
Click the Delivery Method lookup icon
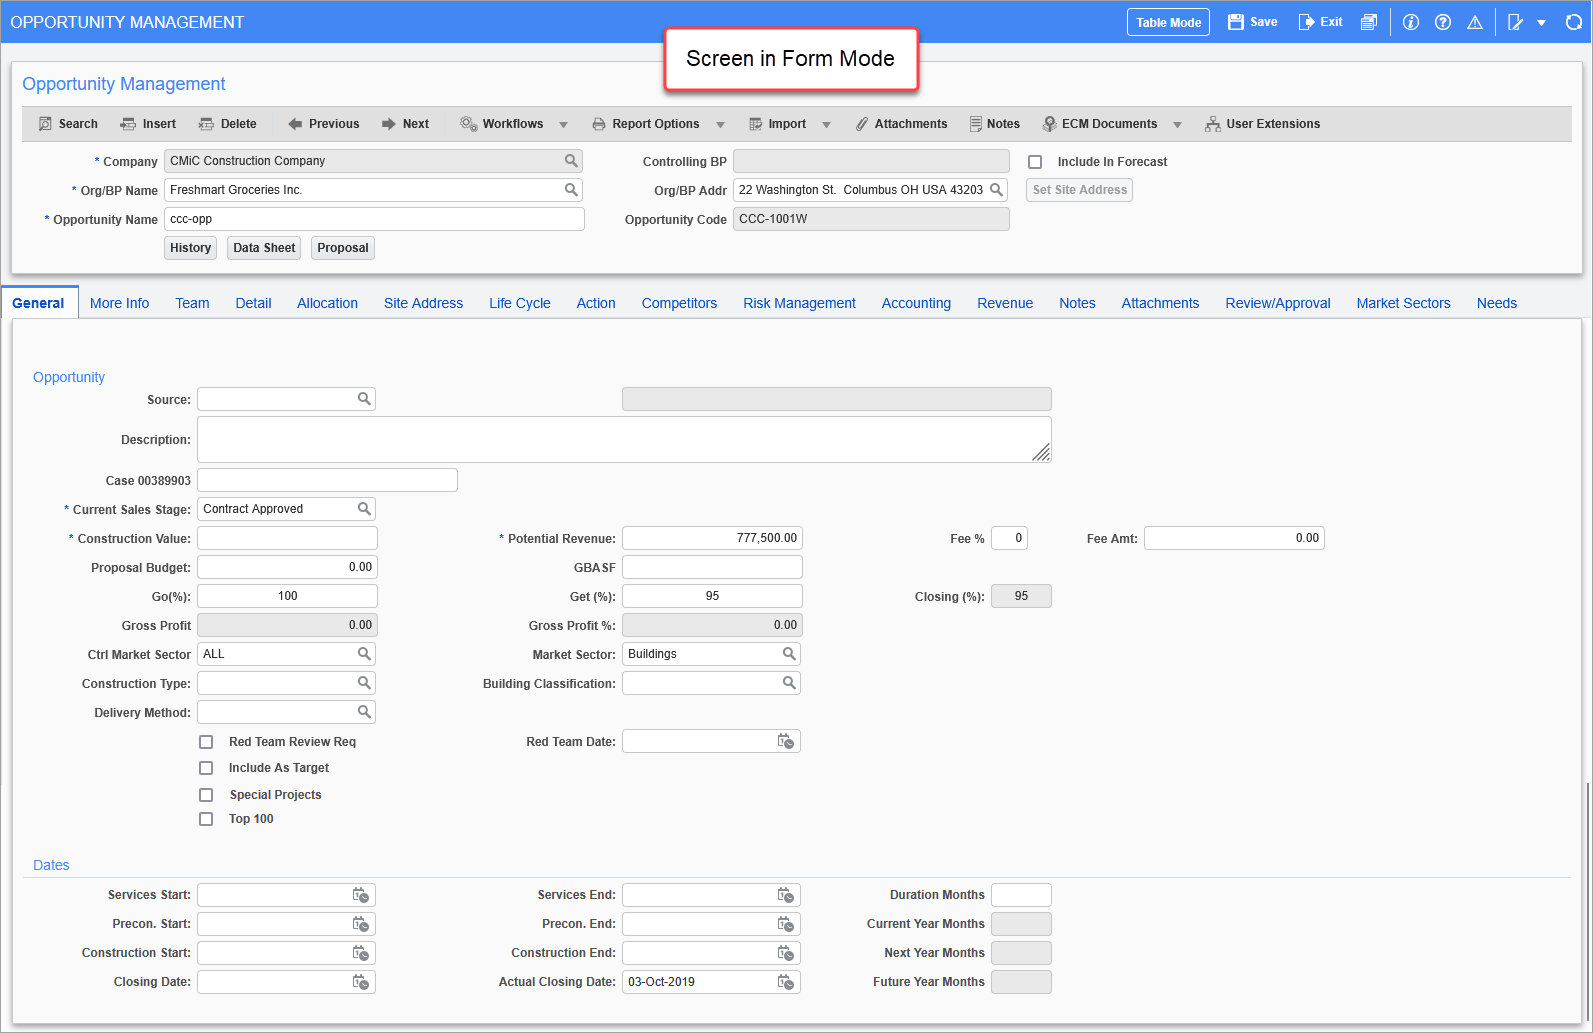pyautogui.click(x=364, y=712)
